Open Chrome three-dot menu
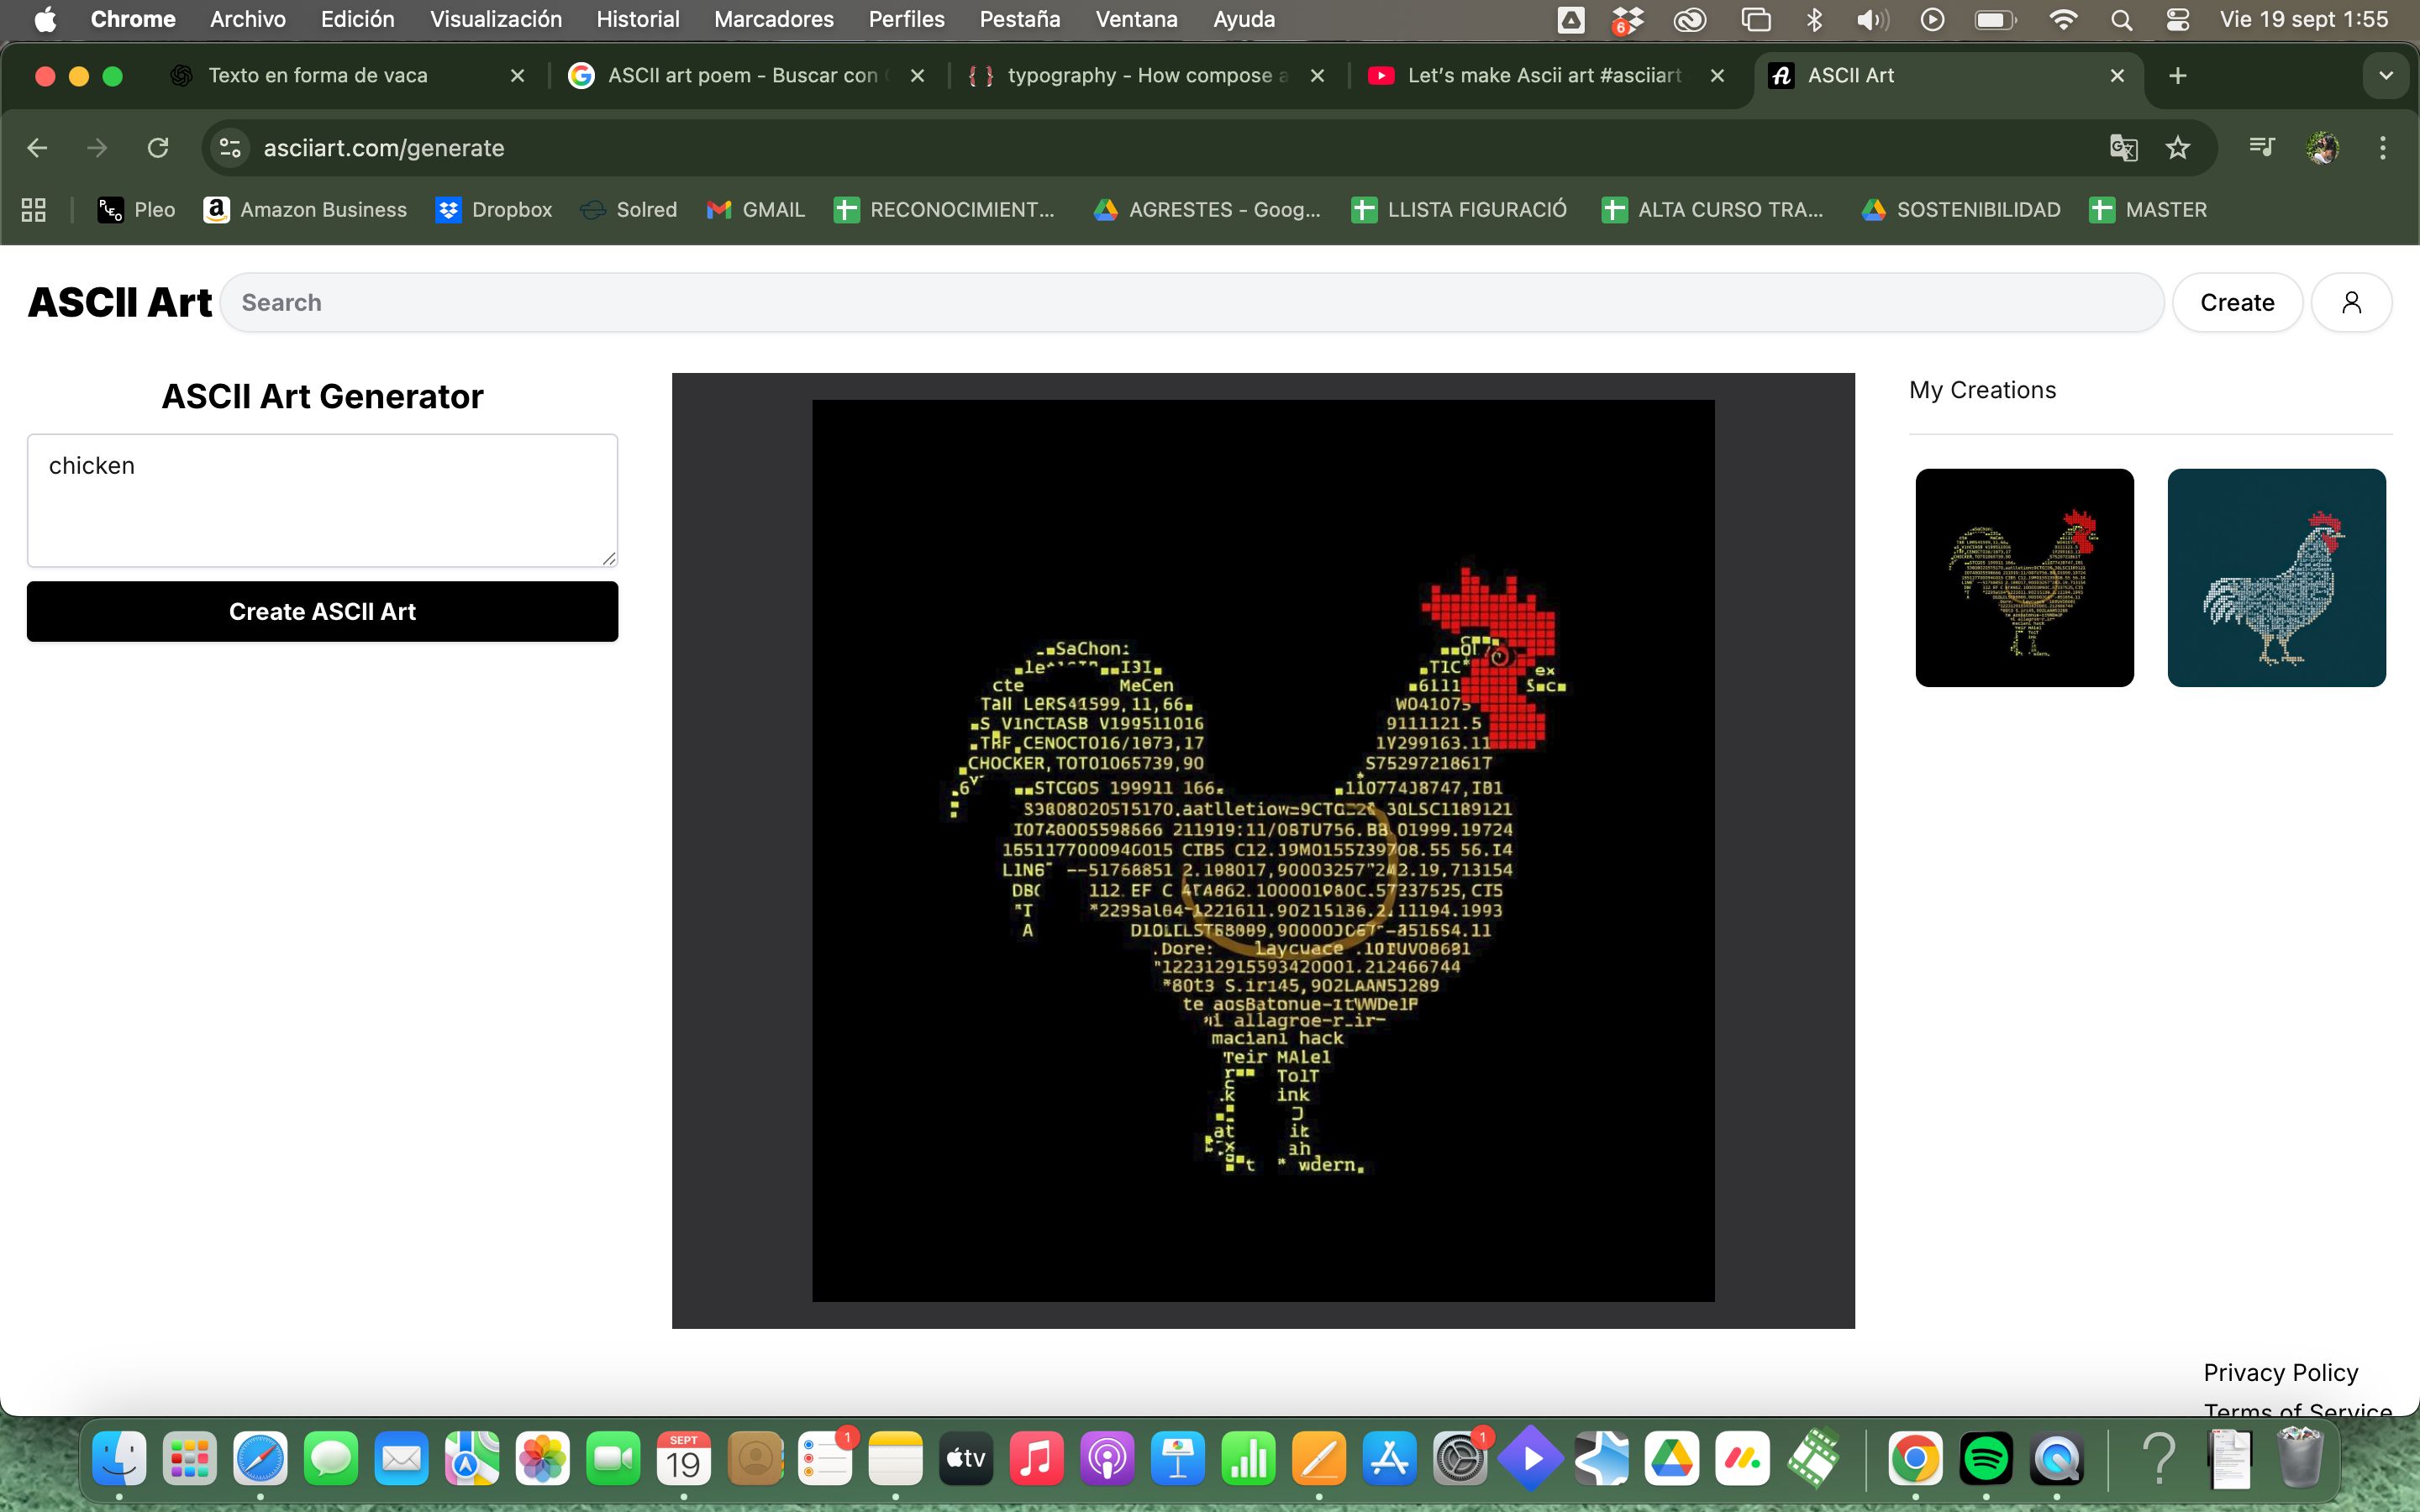Viewport: 2420px width, 1512px height. [2382, 148]
